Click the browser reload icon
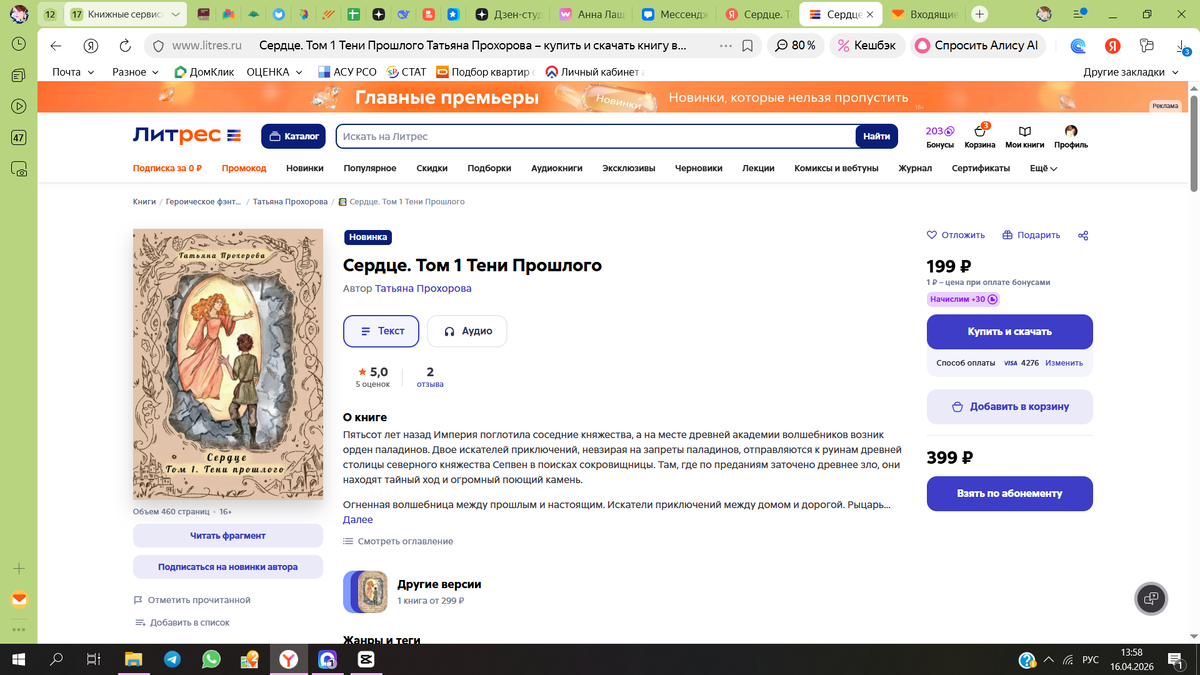This screenshot has width=1200, height=675. [125, 46]
